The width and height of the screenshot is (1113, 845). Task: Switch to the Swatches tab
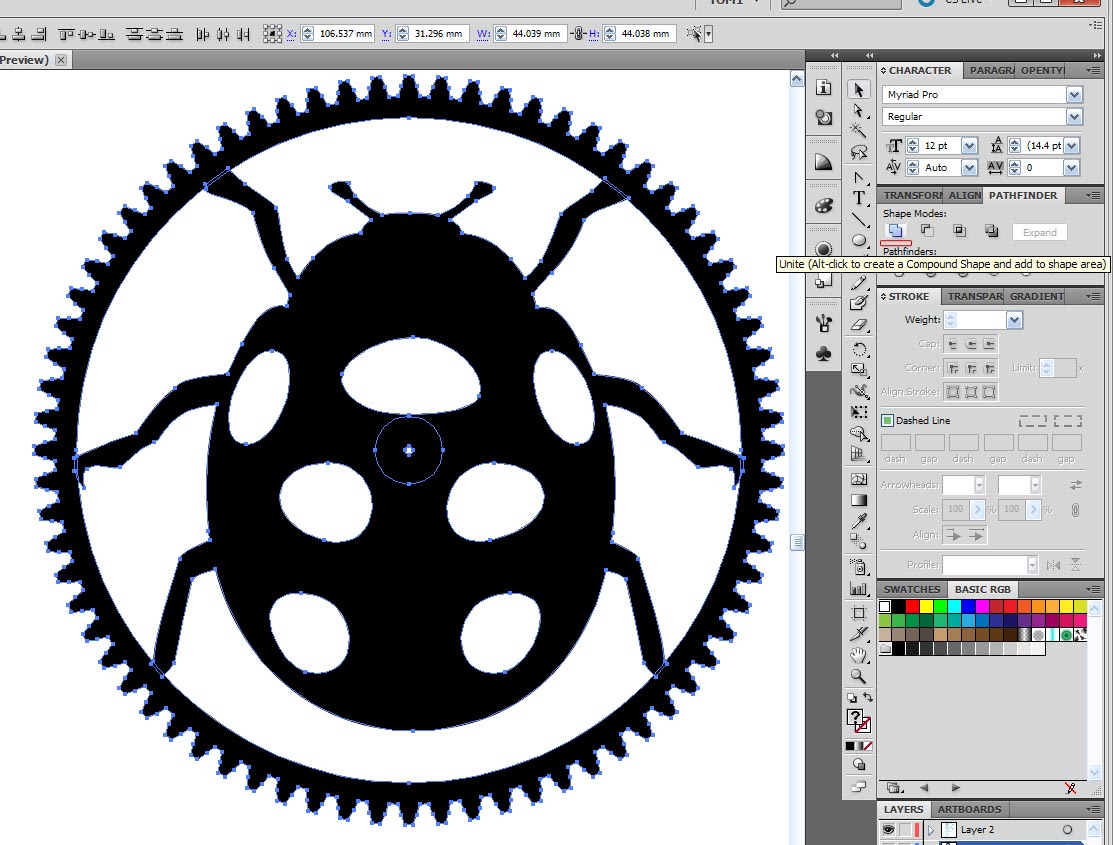(x=911, y=589)
